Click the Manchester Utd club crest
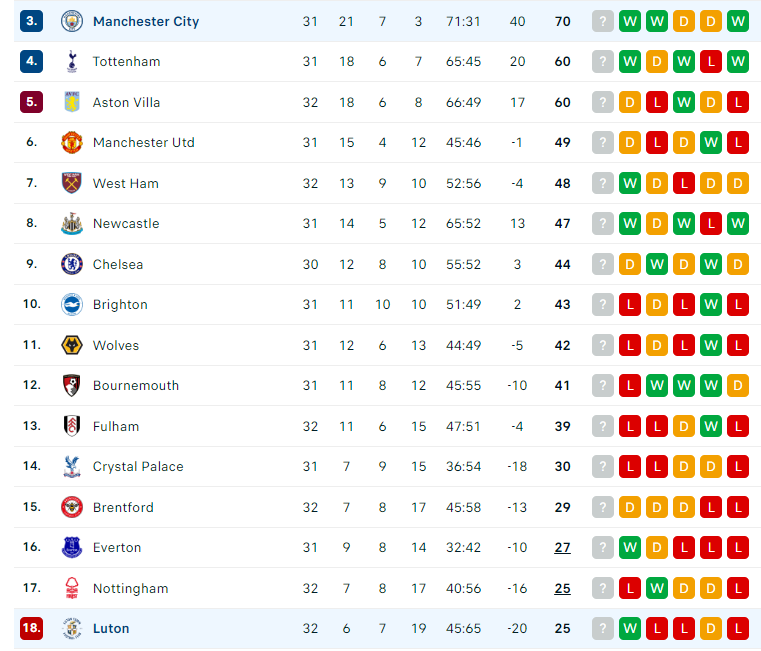Screen dimensions: 761x651 (72, 142)
